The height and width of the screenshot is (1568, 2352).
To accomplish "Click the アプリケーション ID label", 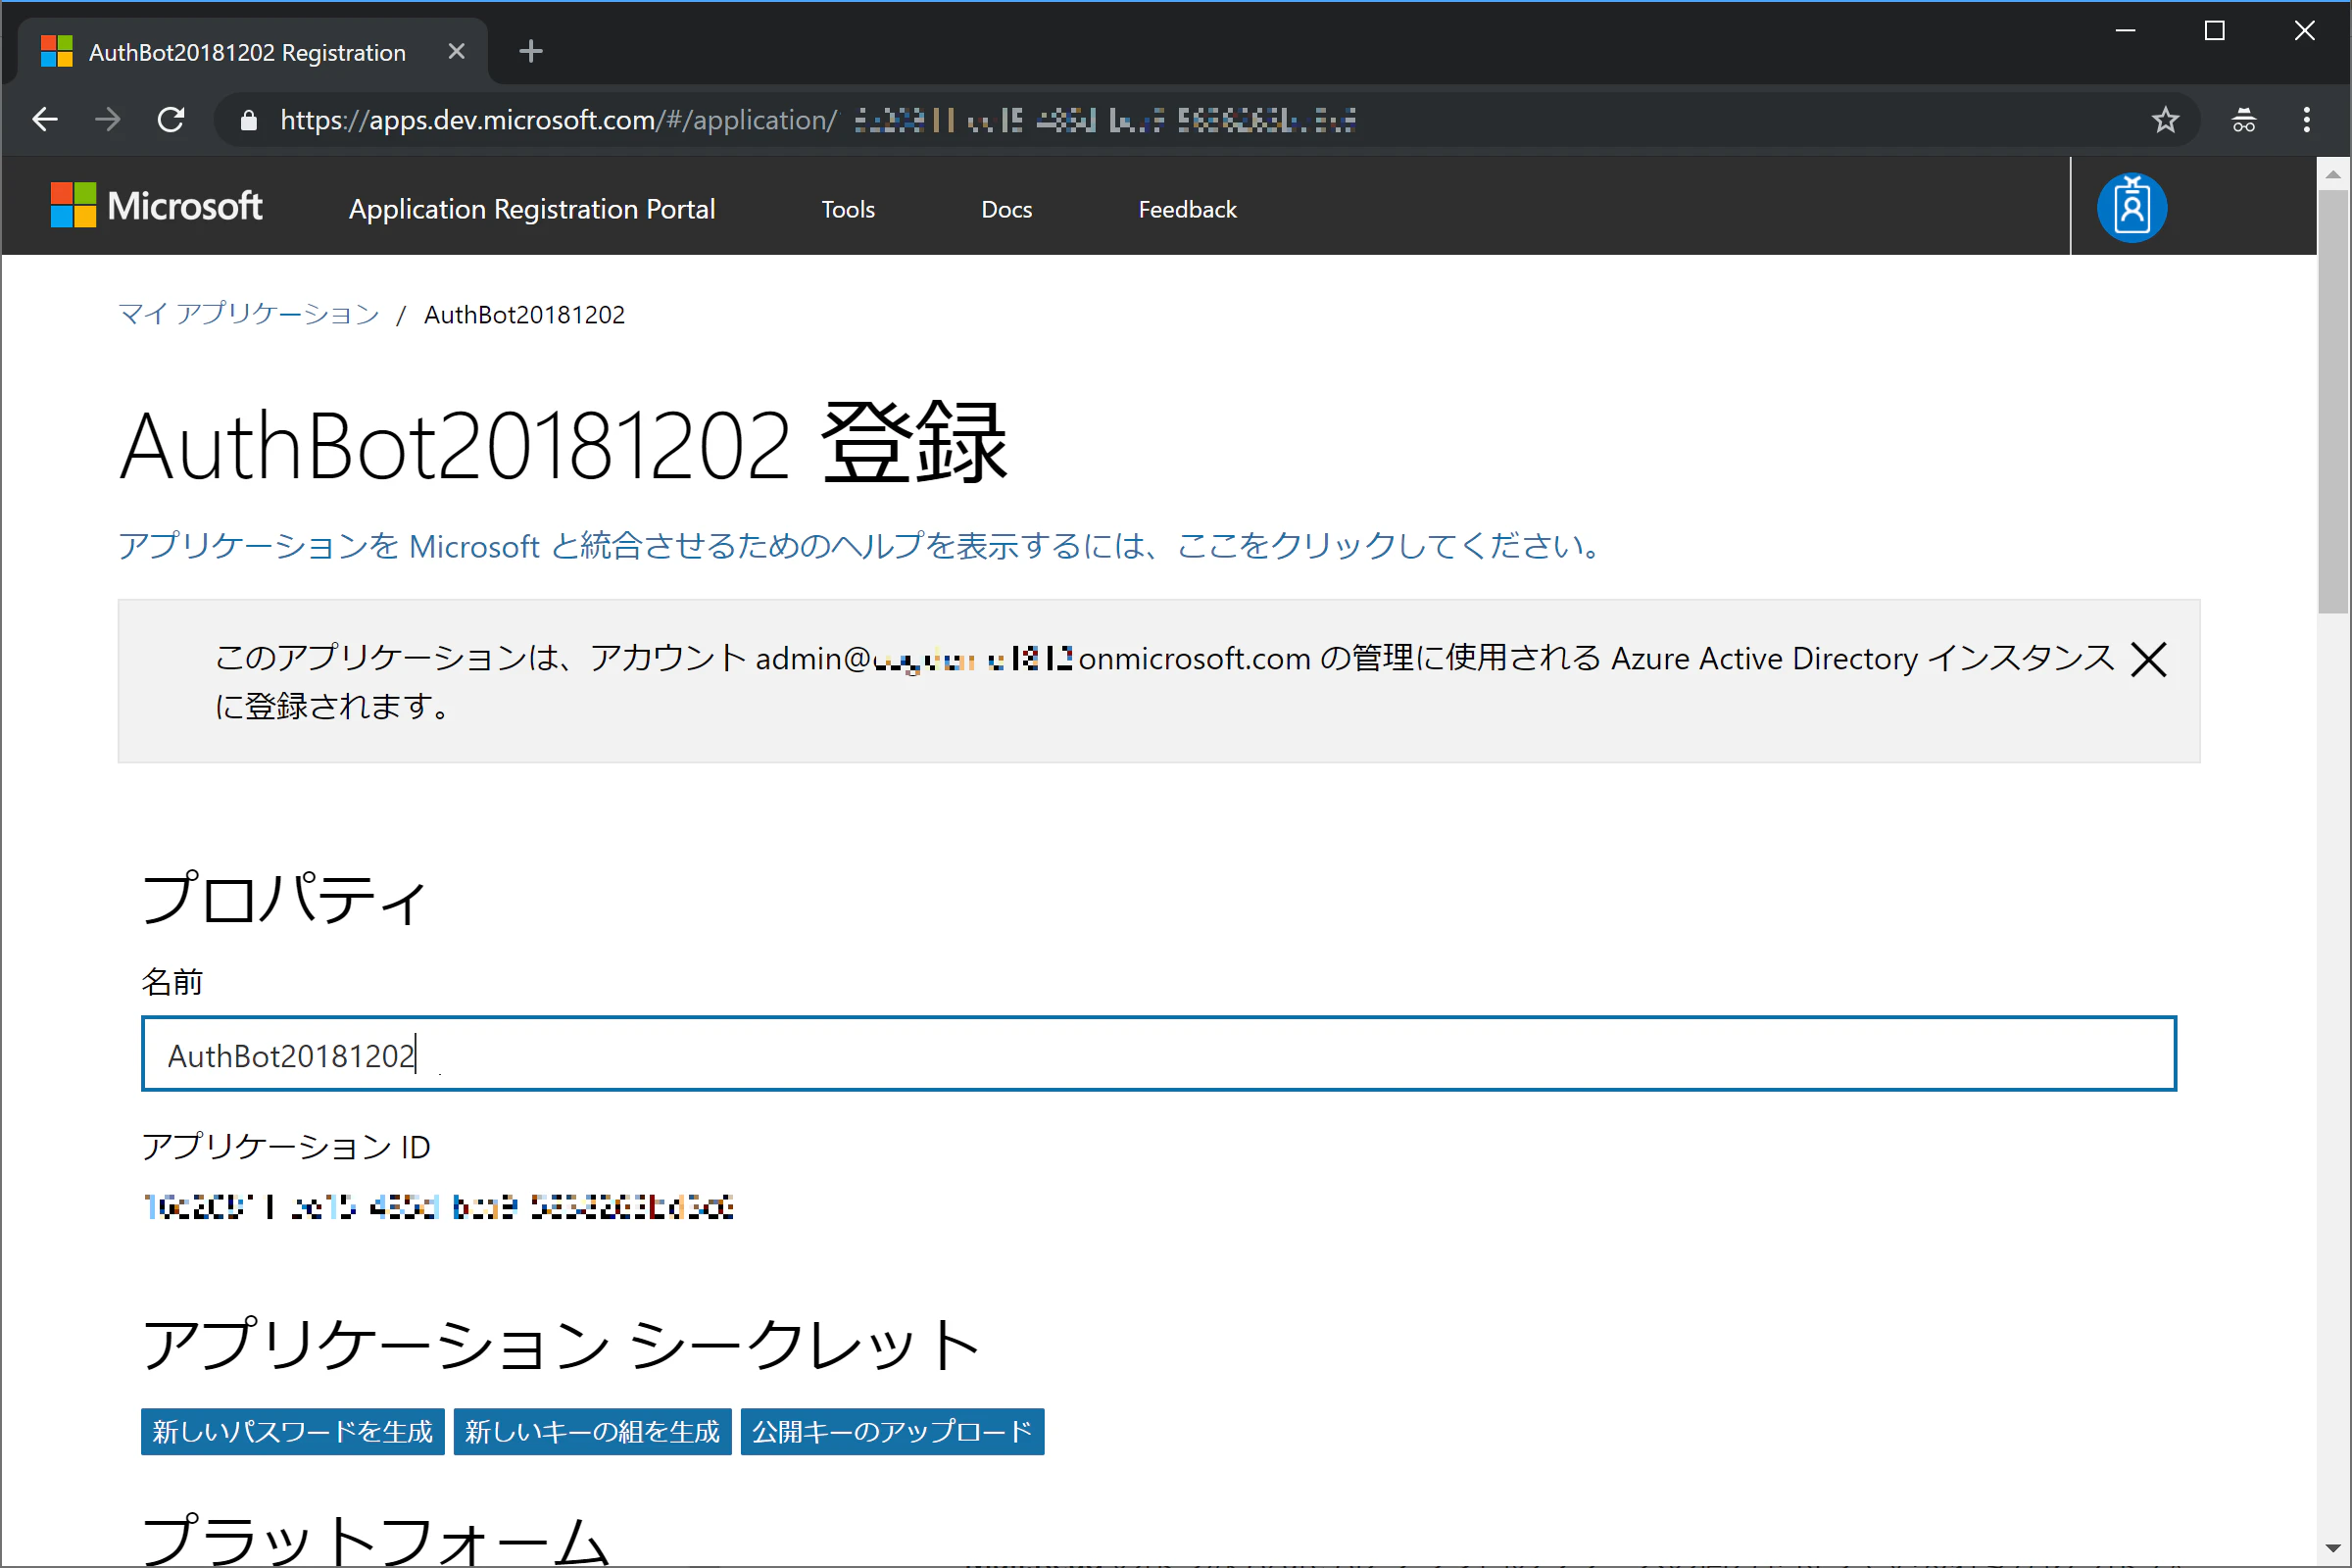I will pos(286,1146).
